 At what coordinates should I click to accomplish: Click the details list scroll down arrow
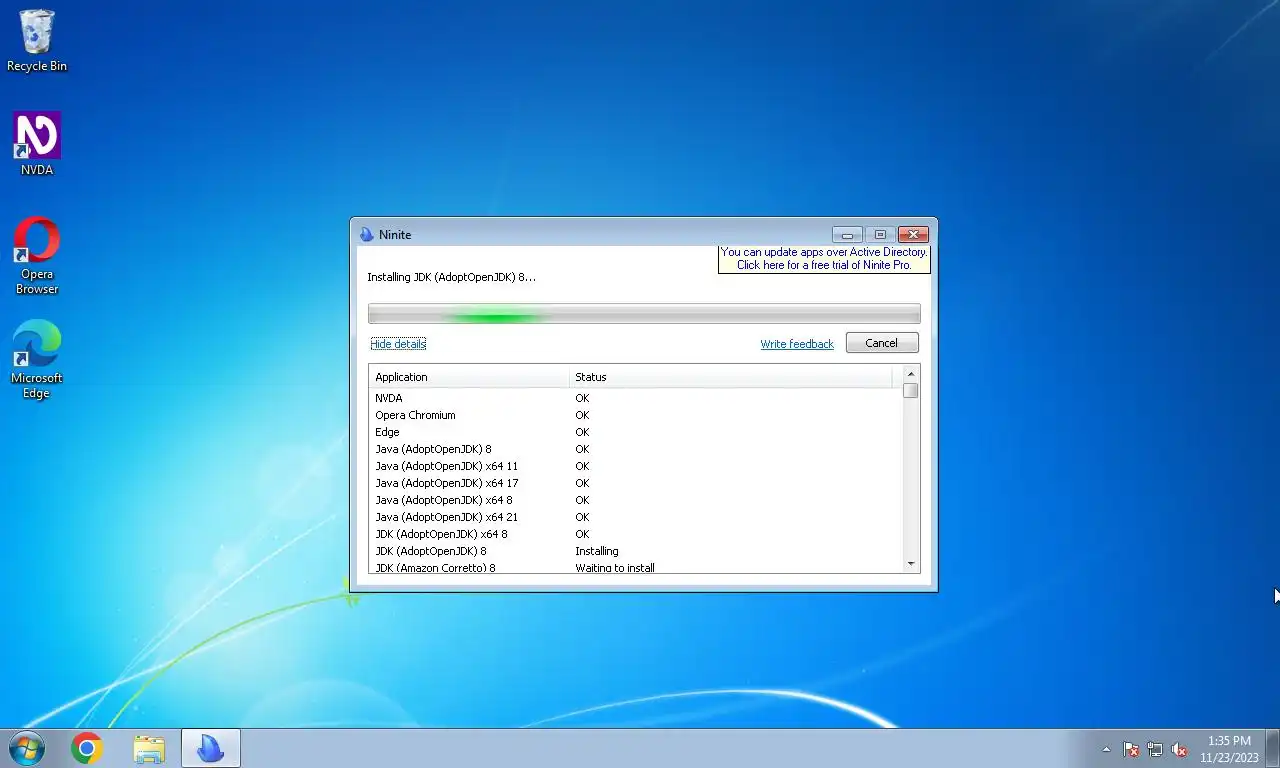[910, 564]
